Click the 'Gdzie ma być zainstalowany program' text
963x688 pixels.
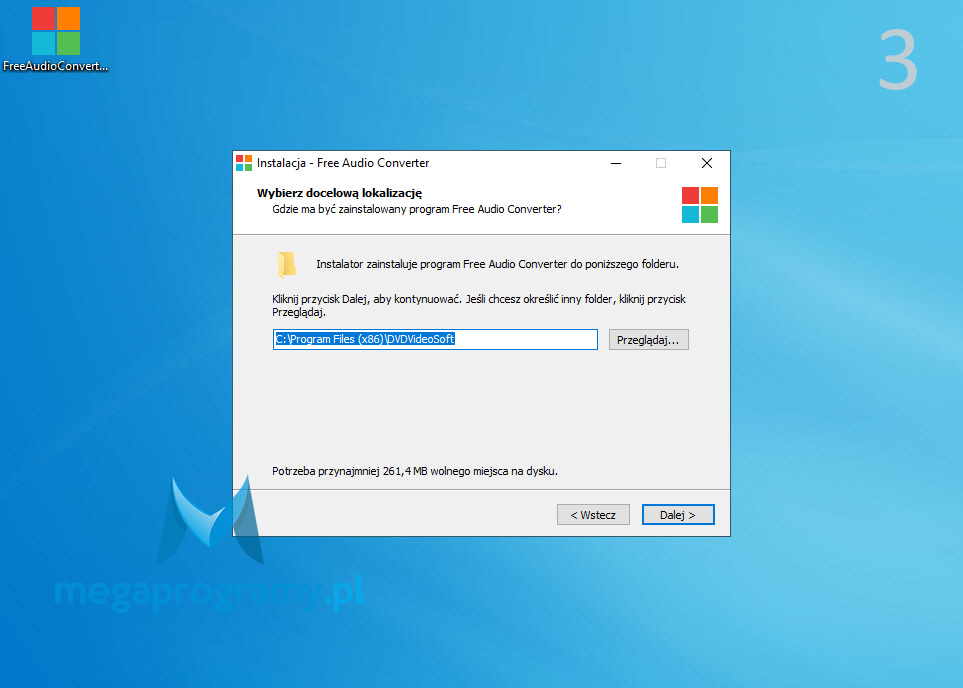[x=416, y=209]
